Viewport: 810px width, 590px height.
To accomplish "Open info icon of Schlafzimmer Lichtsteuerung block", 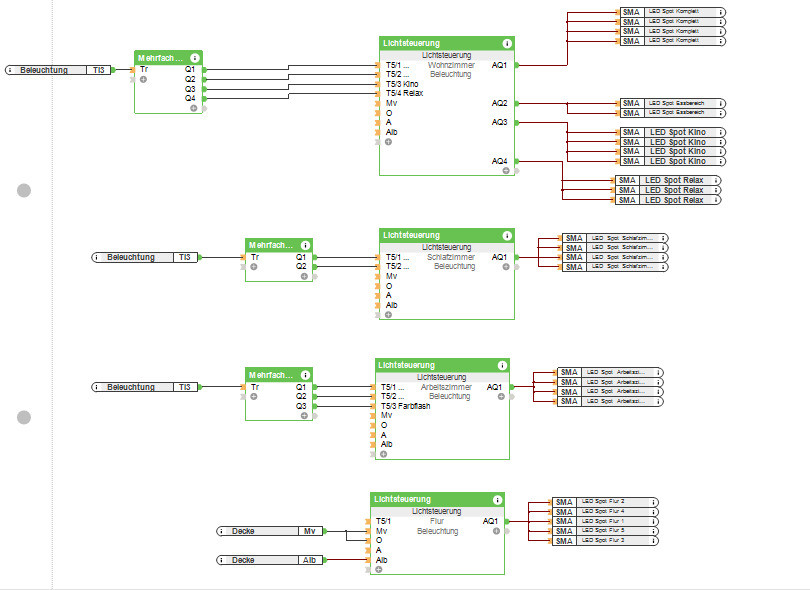I will tap(507, 236).
